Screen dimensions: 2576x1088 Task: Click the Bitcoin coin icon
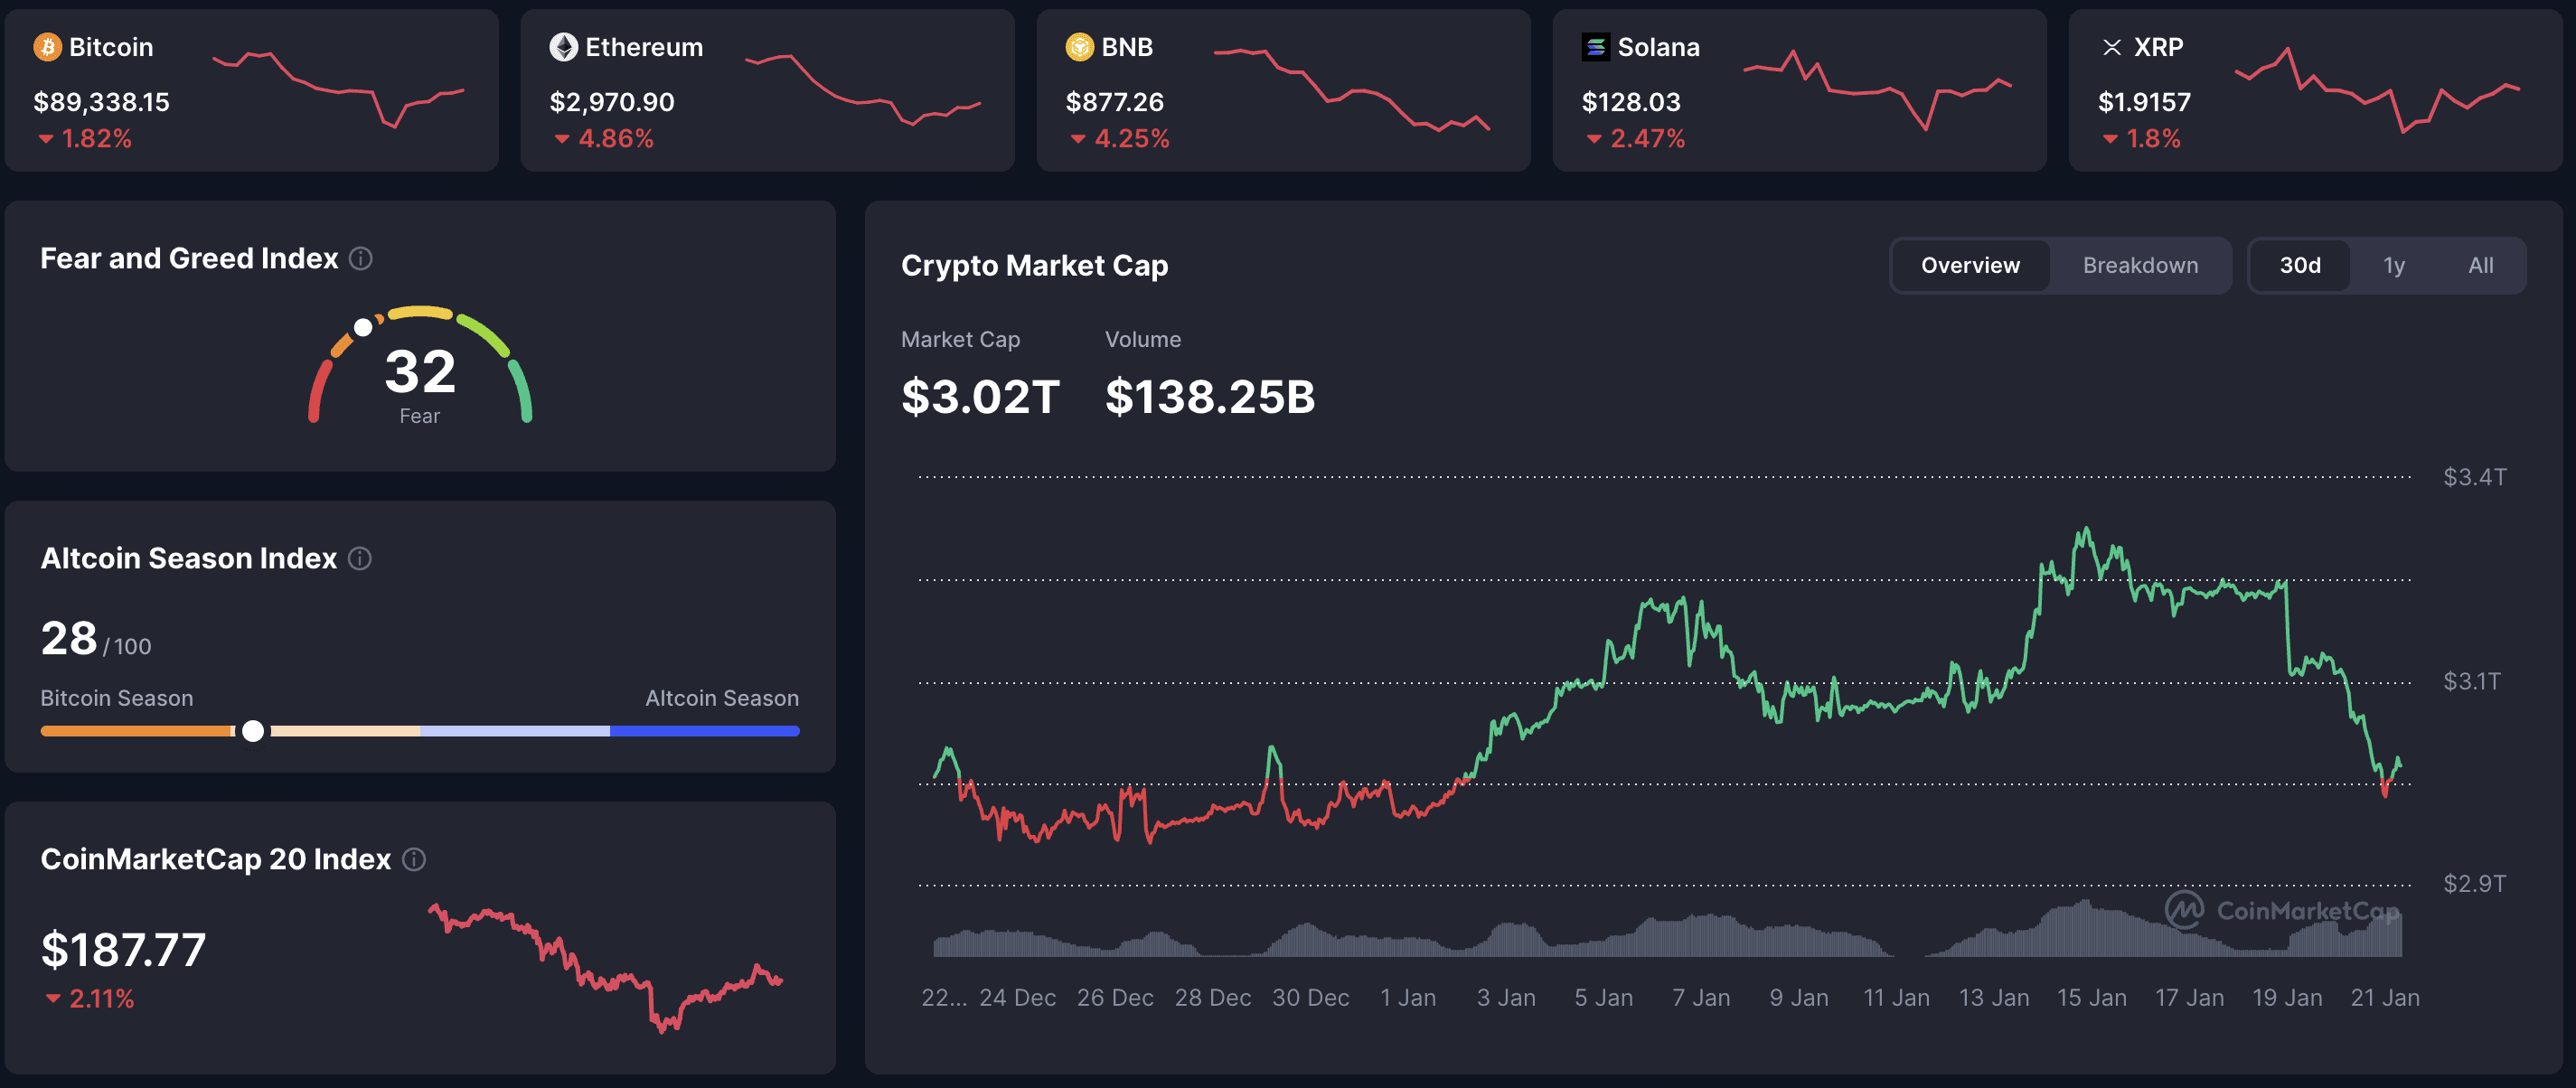46,46
